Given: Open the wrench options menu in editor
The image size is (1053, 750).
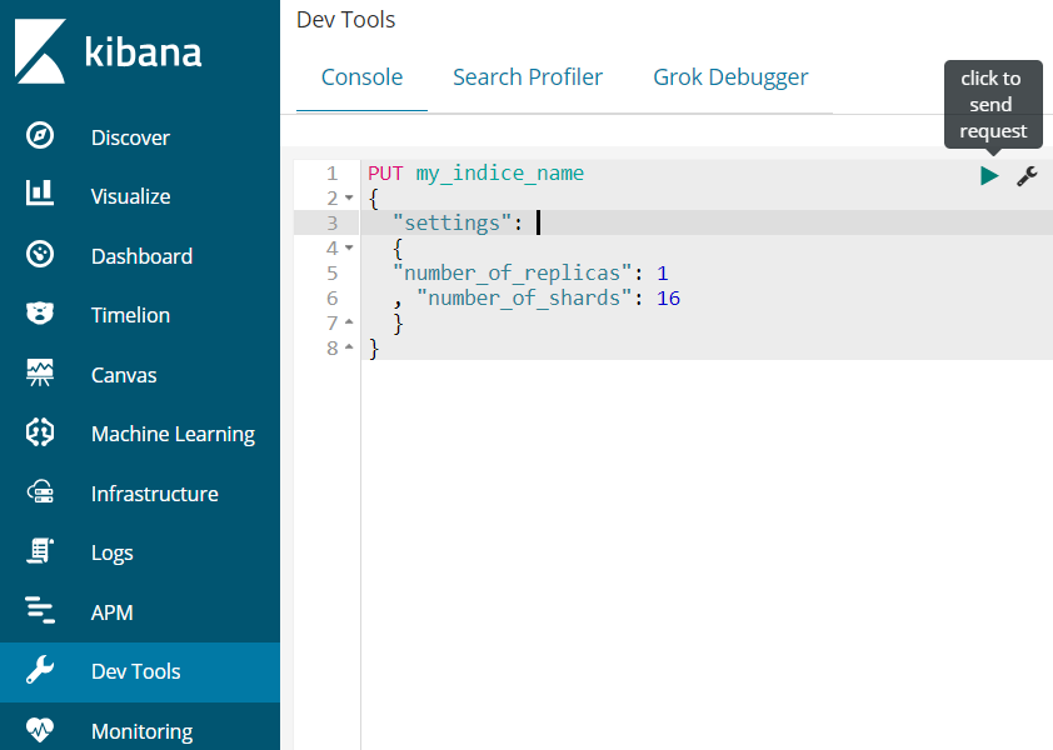Looking at the screenshot, I should (x=1027, y=176).
